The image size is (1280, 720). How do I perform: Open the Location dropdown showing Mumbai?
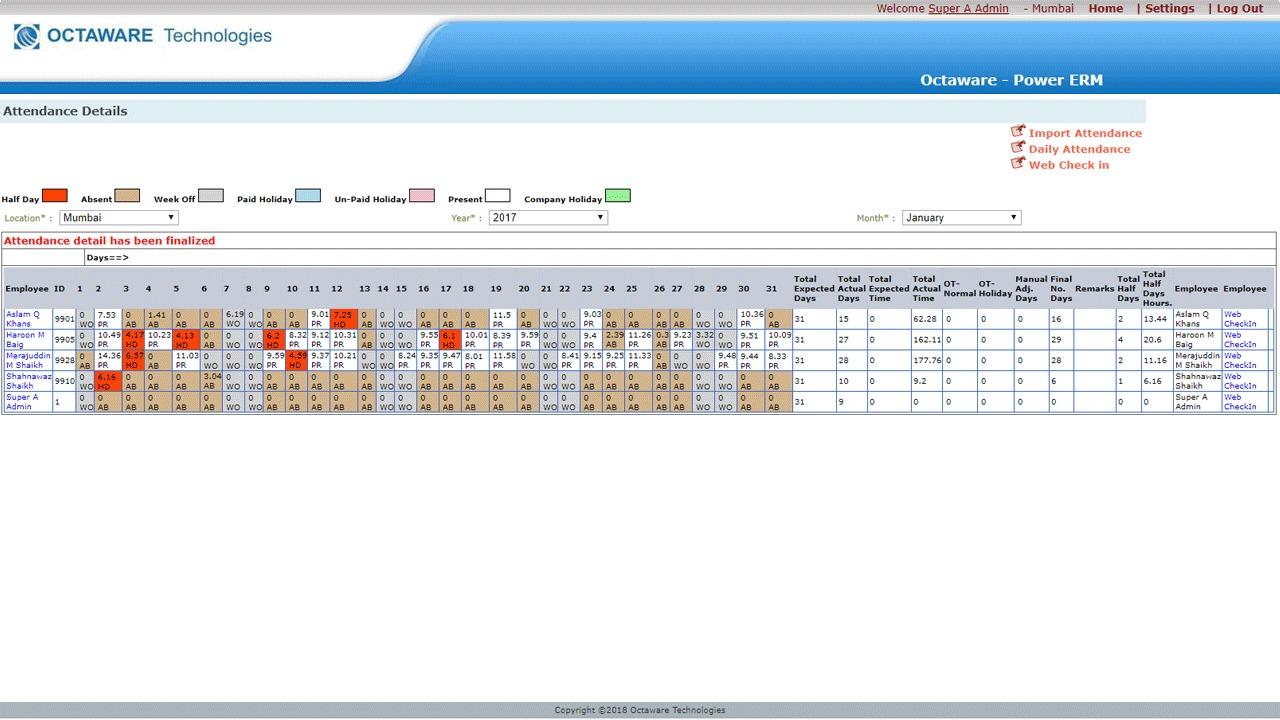119,217
